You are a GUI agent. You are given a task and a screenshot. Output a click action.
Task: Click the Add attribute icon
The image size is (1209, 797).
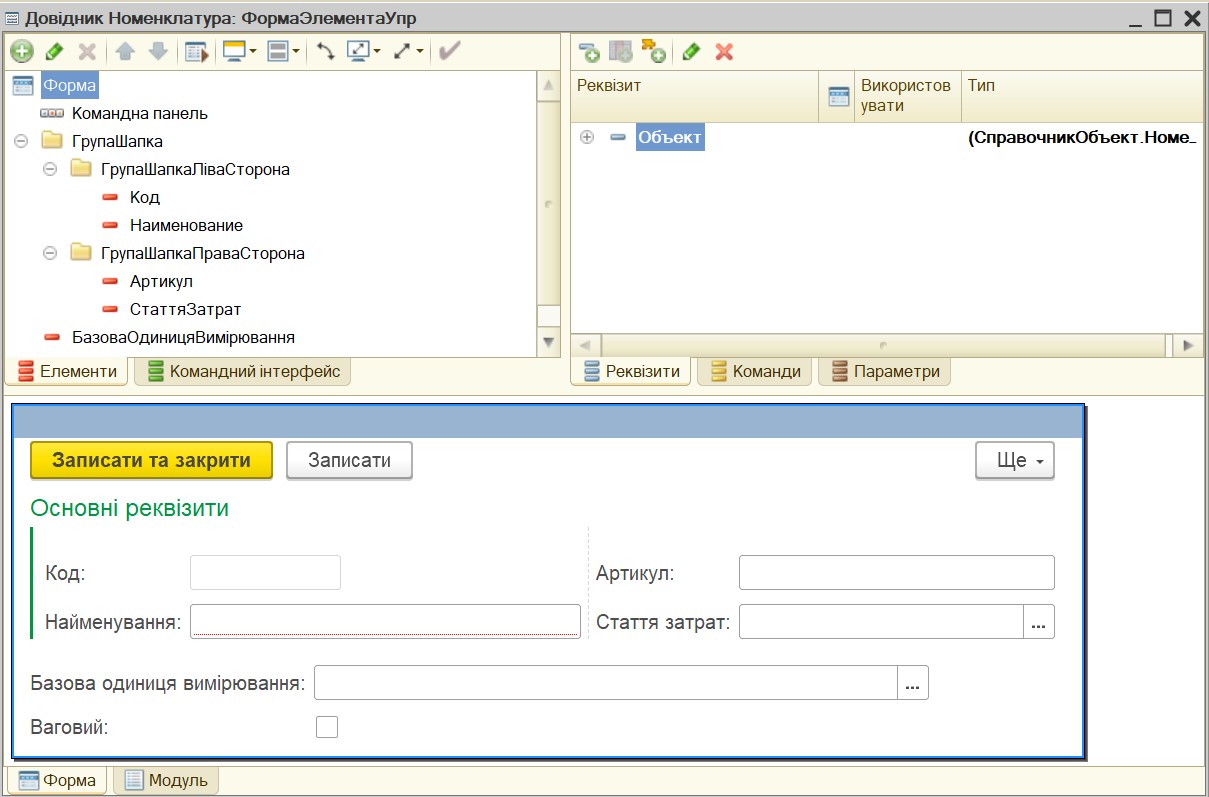coord(589,52)
